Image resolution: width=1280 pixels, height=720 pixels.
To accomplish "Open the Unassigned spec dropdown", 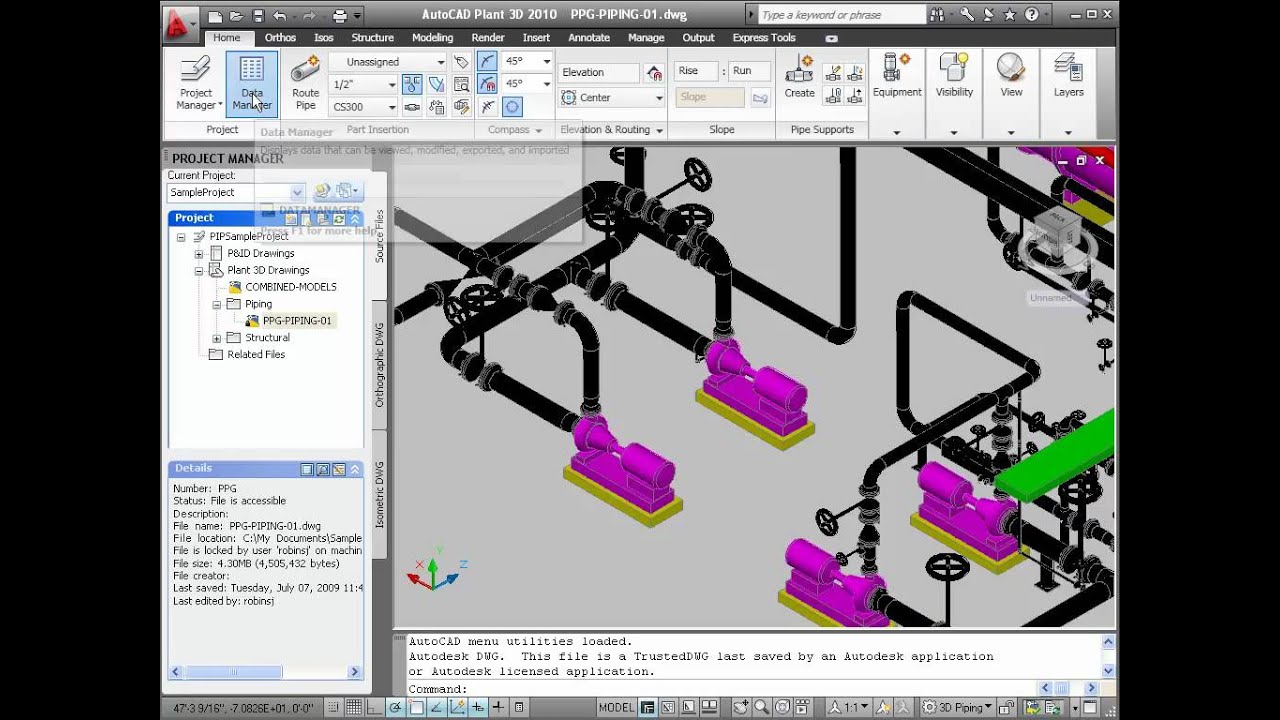I will point(388,62).
